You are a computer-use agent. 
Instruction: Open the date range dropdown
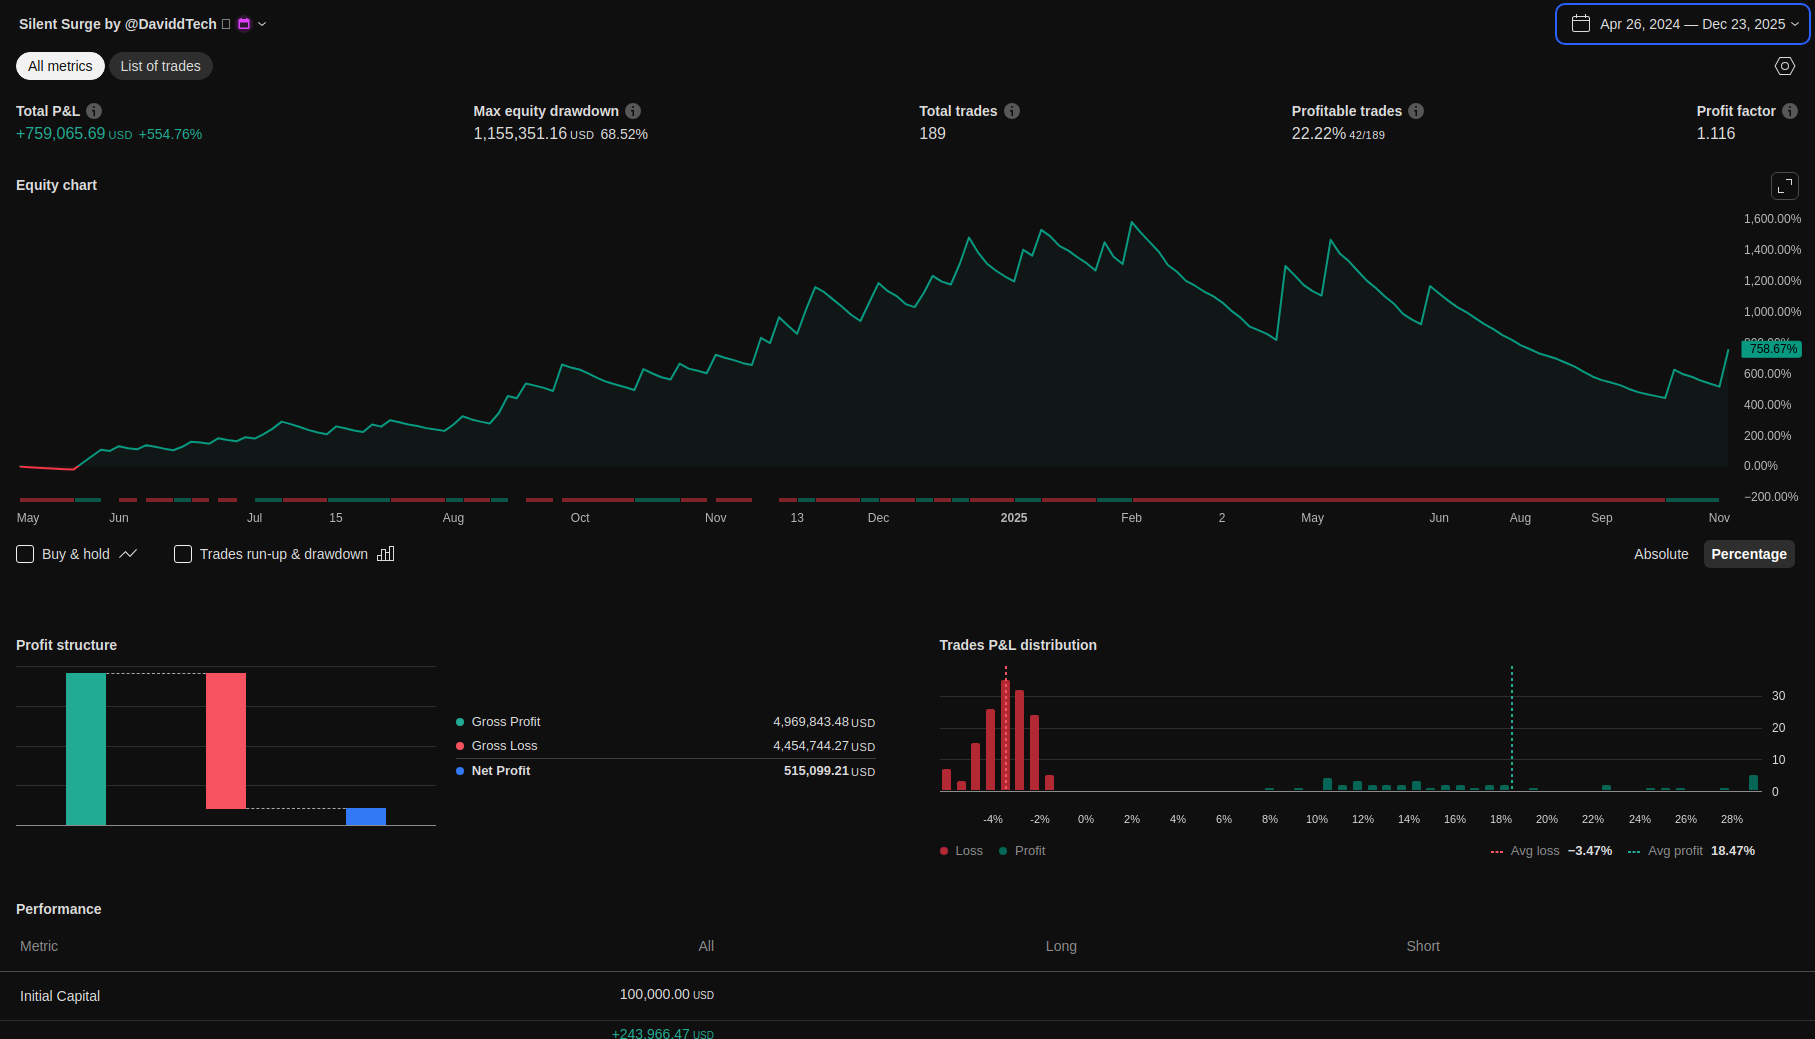[x=1683, y=24]
